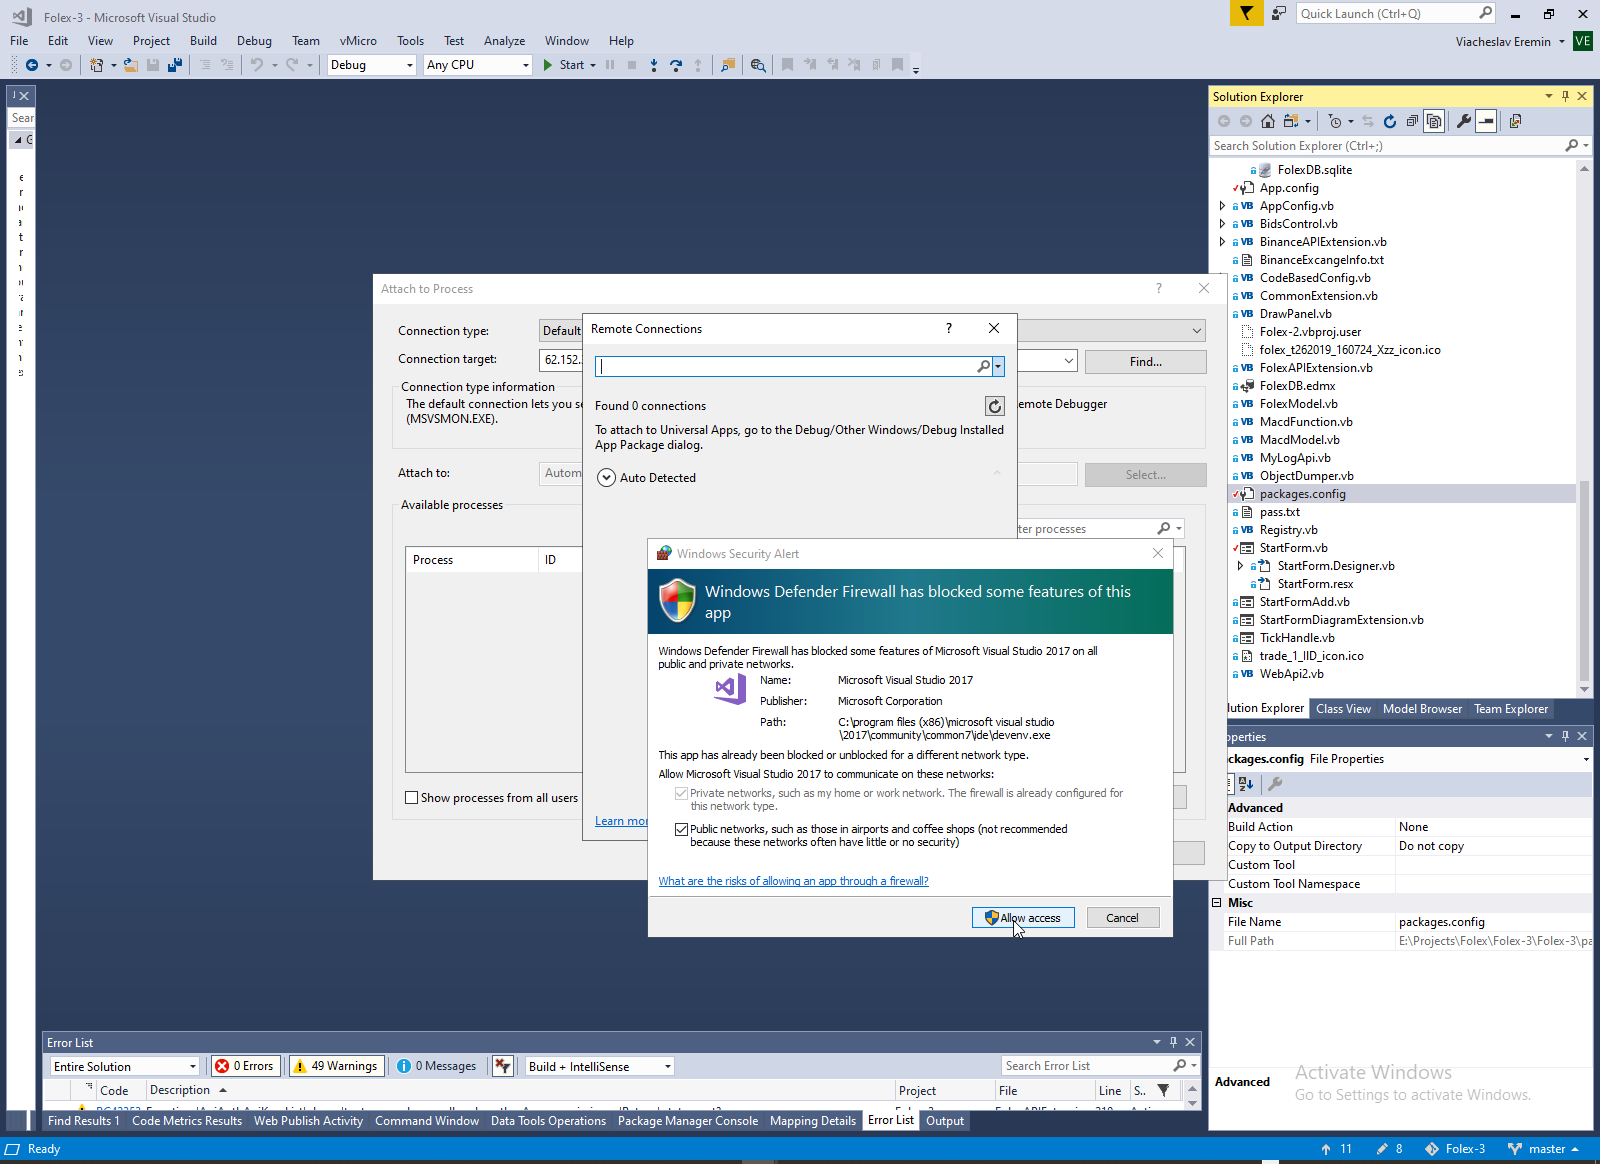Click the Home icon in Solution Explorer
This screenshot has height=1164, width=1600.
point(1268,121)
